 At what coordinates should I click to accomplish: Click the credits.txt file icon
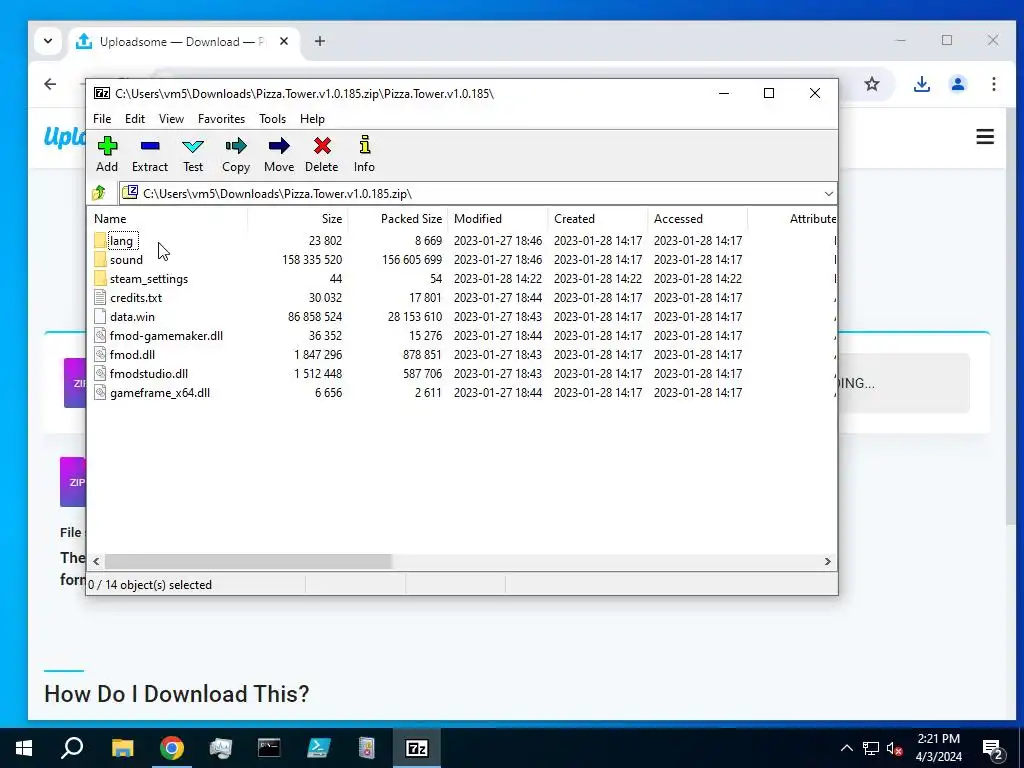[x=100, y=297]
